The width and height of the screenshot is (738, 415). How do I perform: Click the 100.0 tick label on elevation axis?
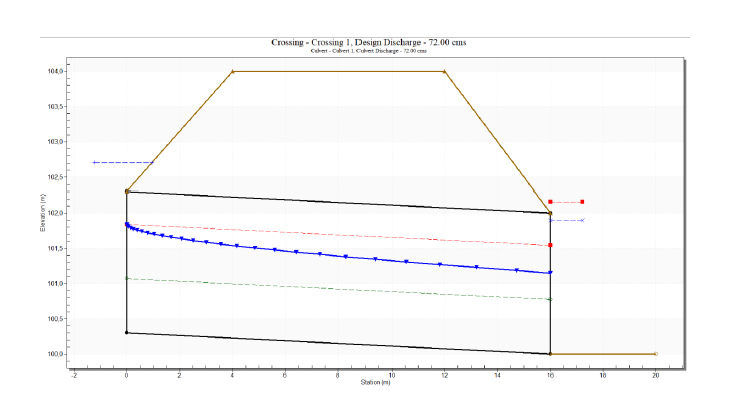54,354
